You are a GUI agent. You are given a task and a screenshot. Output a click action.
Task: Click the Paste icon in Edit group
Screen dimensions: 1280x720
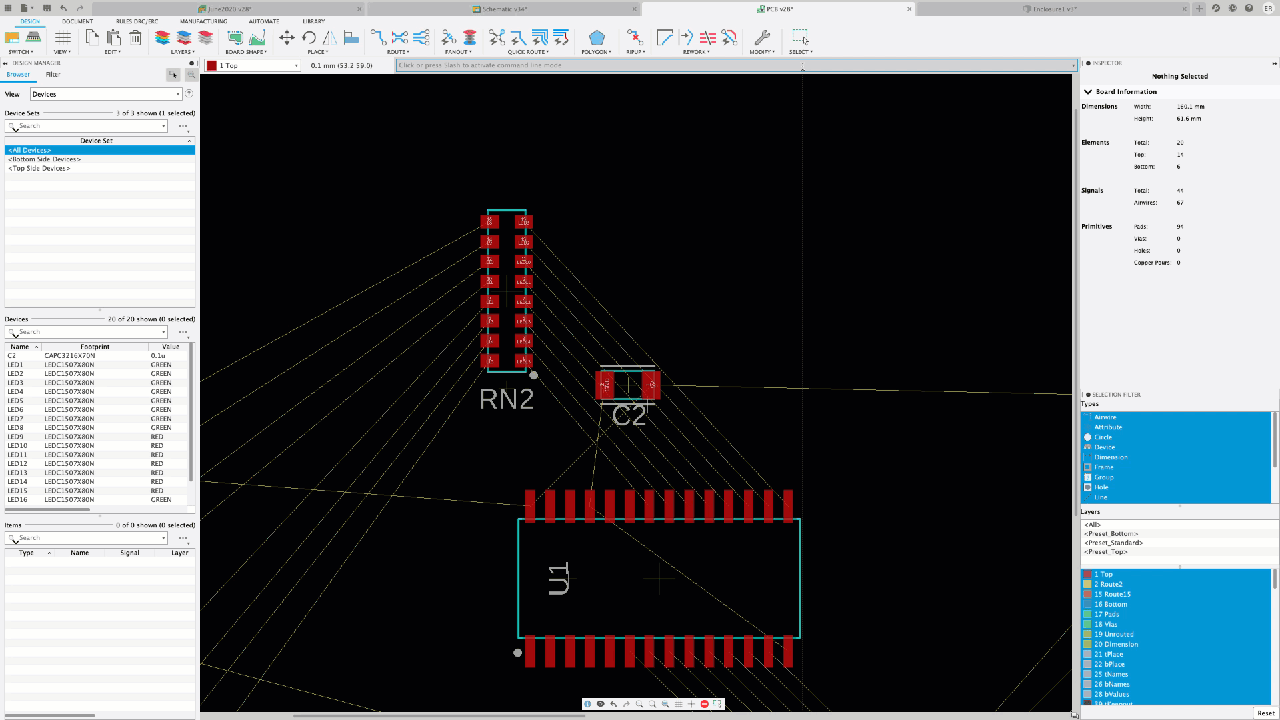pos(114,38)
